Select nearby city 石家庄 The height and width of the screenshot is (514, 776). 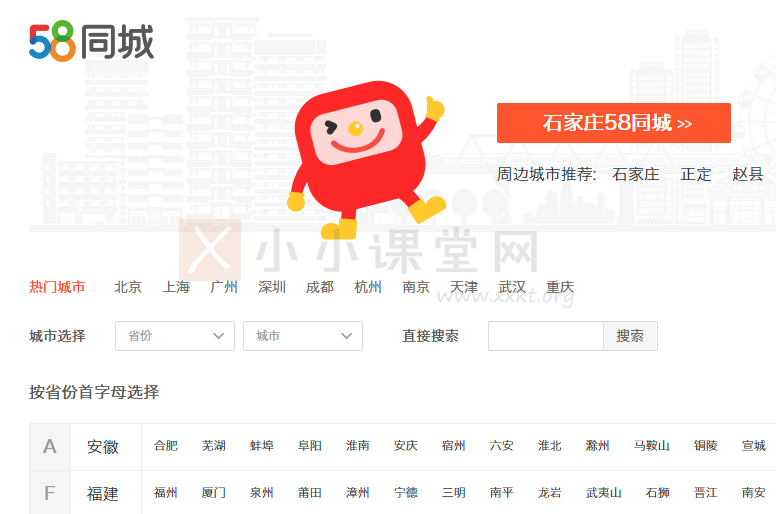tap(636, 174)
